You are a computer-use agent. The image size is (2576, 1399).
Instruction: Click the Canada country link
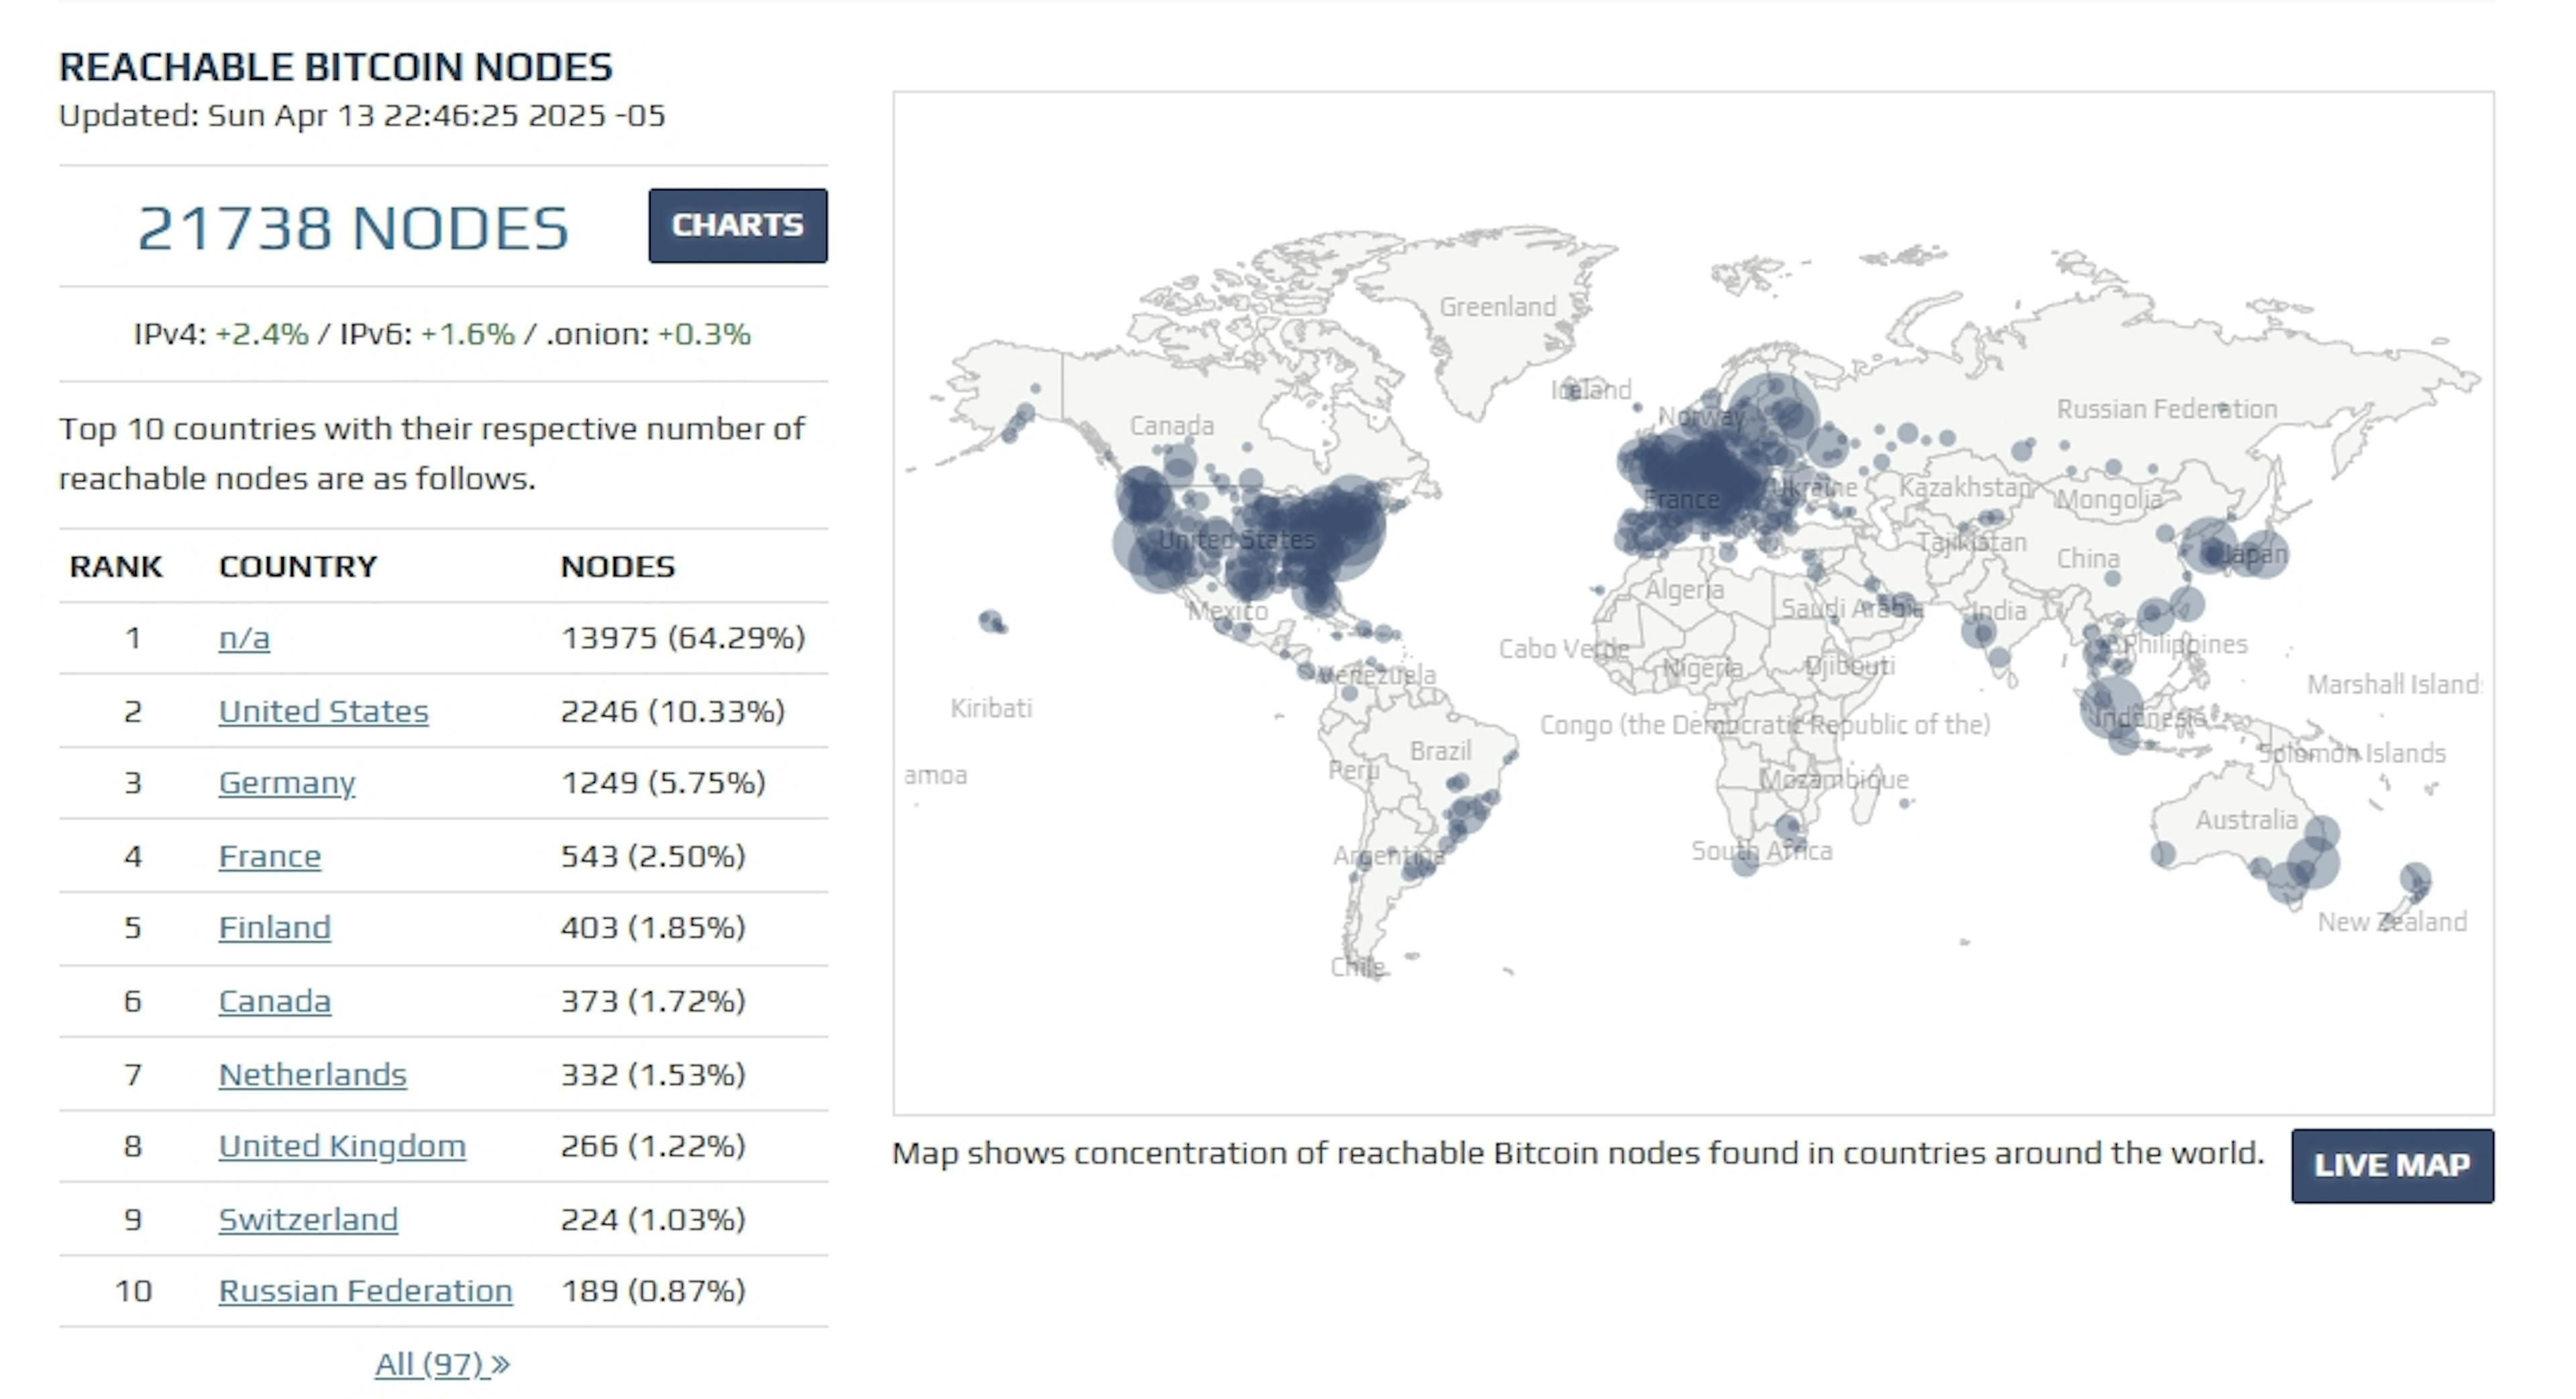(x=274, y=1001)
